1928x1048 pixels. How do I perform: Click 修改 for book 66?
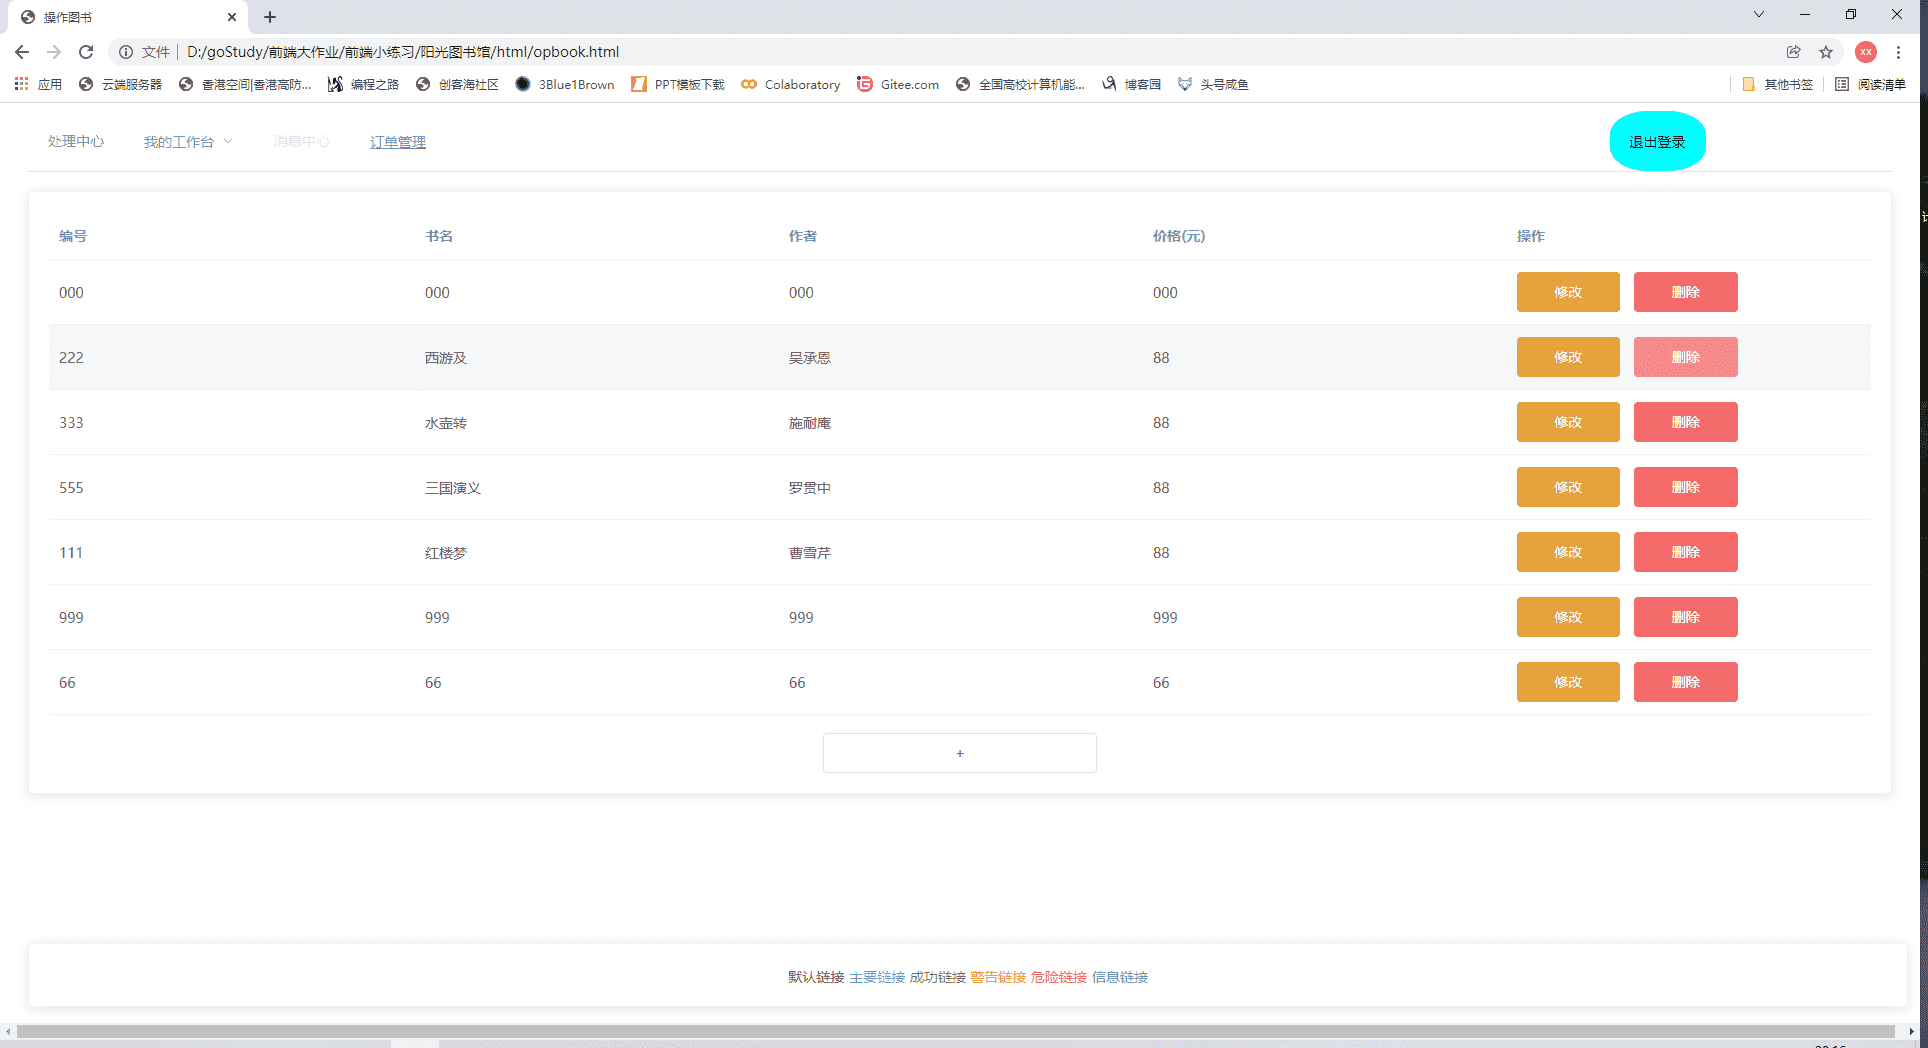coord(1568,682)
